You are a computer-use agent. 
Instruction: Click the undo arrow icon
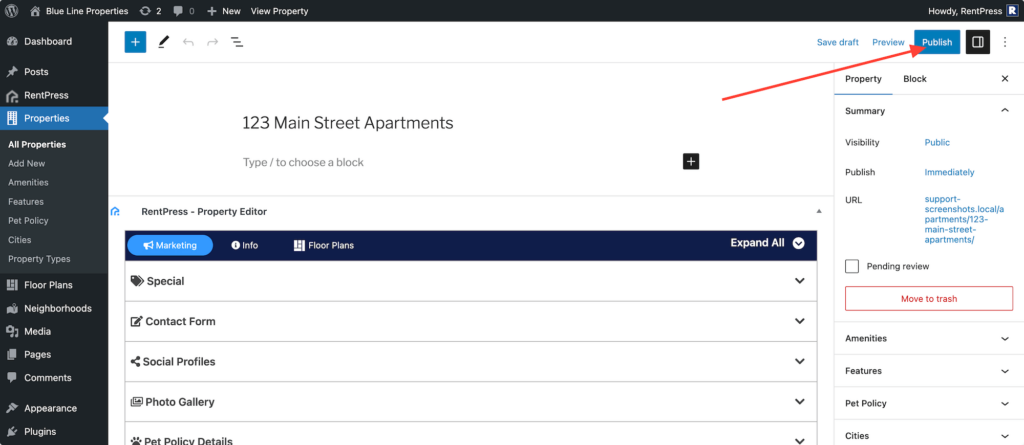point(188,42)
